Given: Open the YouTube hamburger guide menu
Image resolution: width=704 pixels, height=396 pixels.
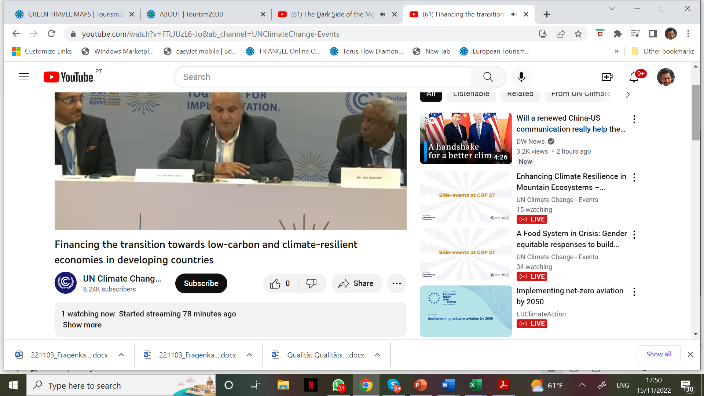Looking at the screenshot, I should (24, 76).
